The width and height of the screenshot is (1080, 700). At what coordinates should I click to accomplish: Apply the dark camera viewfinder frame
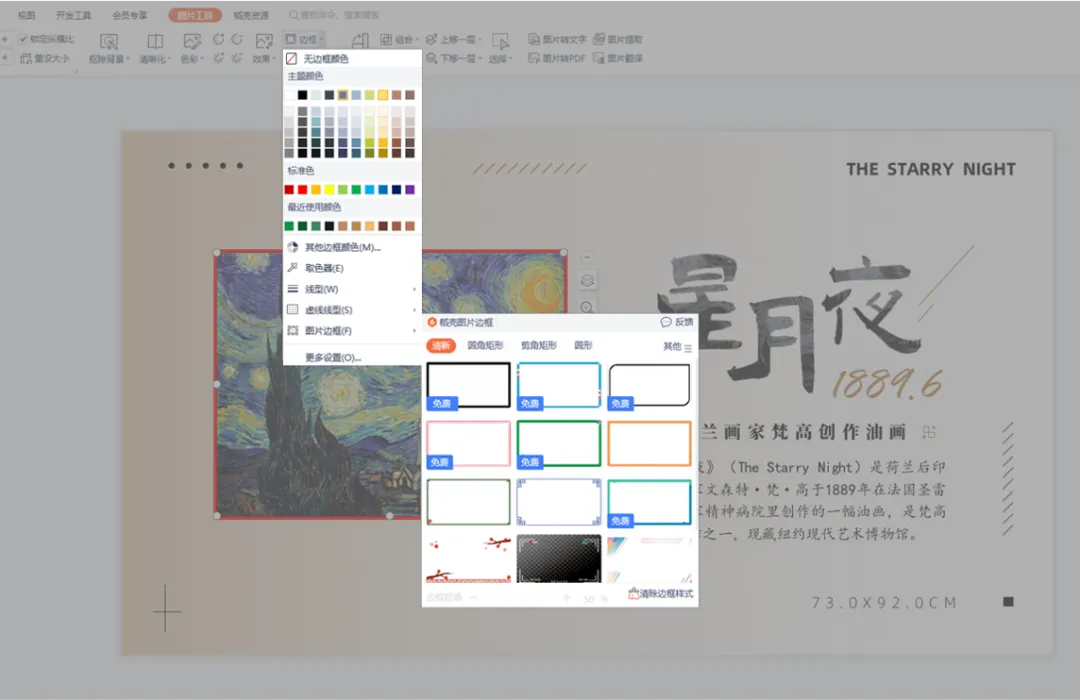coord(559,559)
